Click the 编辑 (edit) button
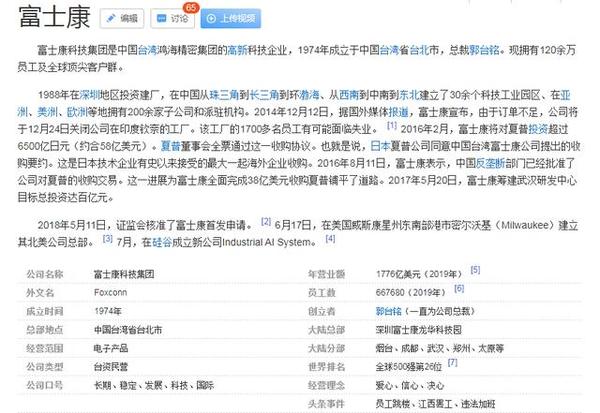The height and width of the screenshot is (413, 600). (x=122, y=18)
